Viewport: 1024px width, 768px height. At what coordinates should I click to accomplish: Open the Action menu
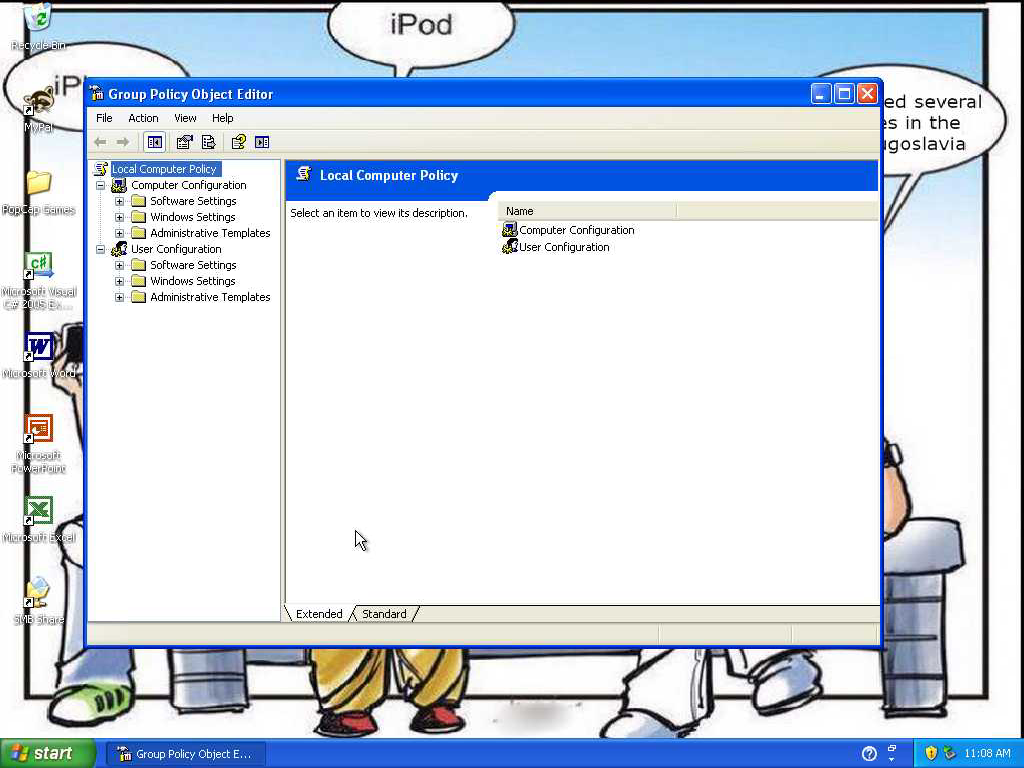click(x=143, y=118)
